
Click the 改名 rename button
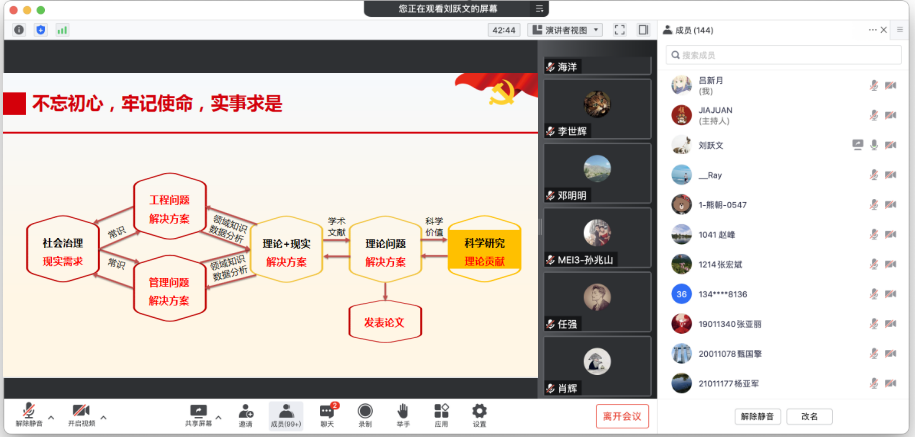809,416
